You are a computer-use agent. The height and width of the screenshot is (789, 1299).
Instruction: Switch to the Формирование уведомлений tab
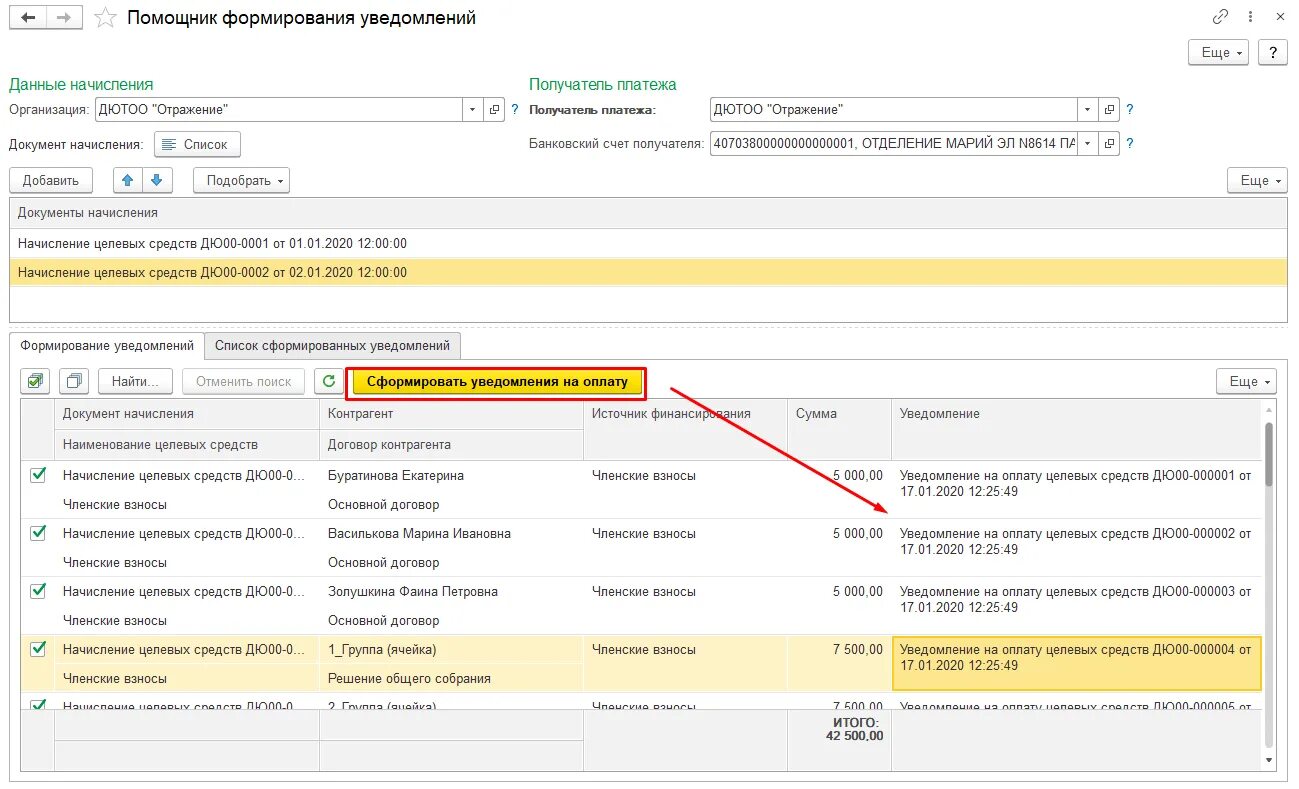tap(107, 346)
